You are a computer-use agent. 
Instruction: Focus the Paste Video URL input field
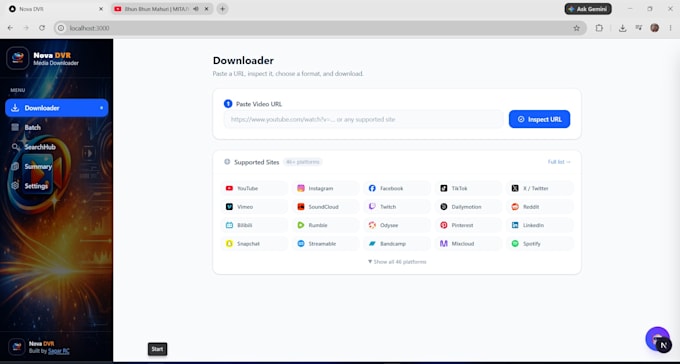[x=363, y=119]
